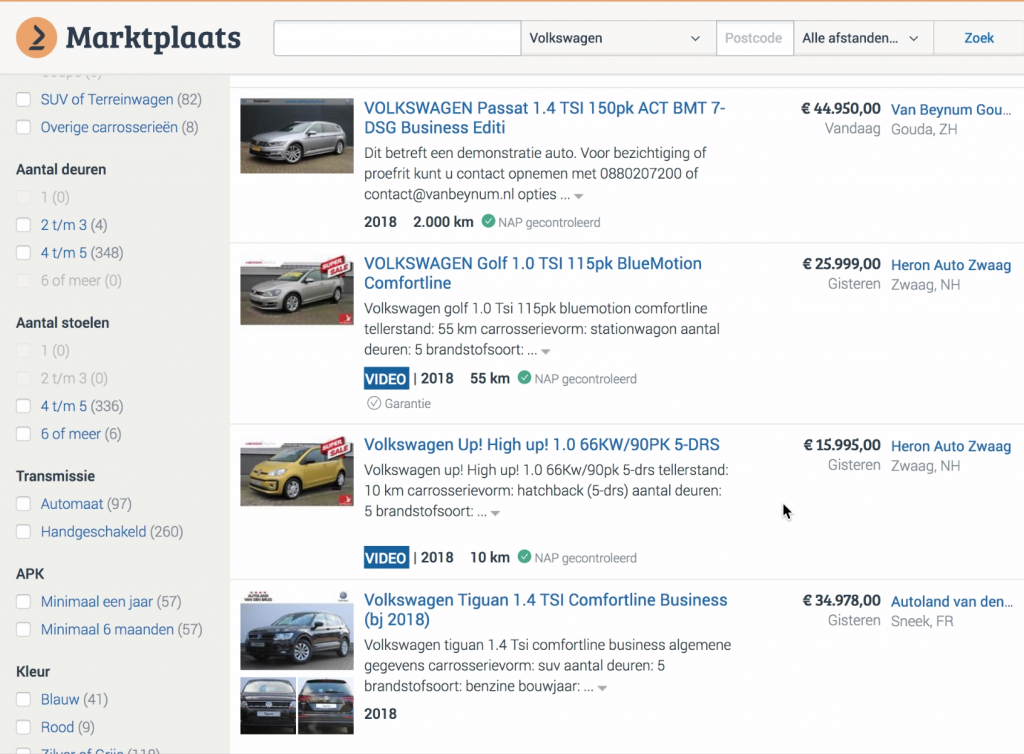Click the main search text field
The height and width of the screenshot is (754, 1024).
coord(397,38)
